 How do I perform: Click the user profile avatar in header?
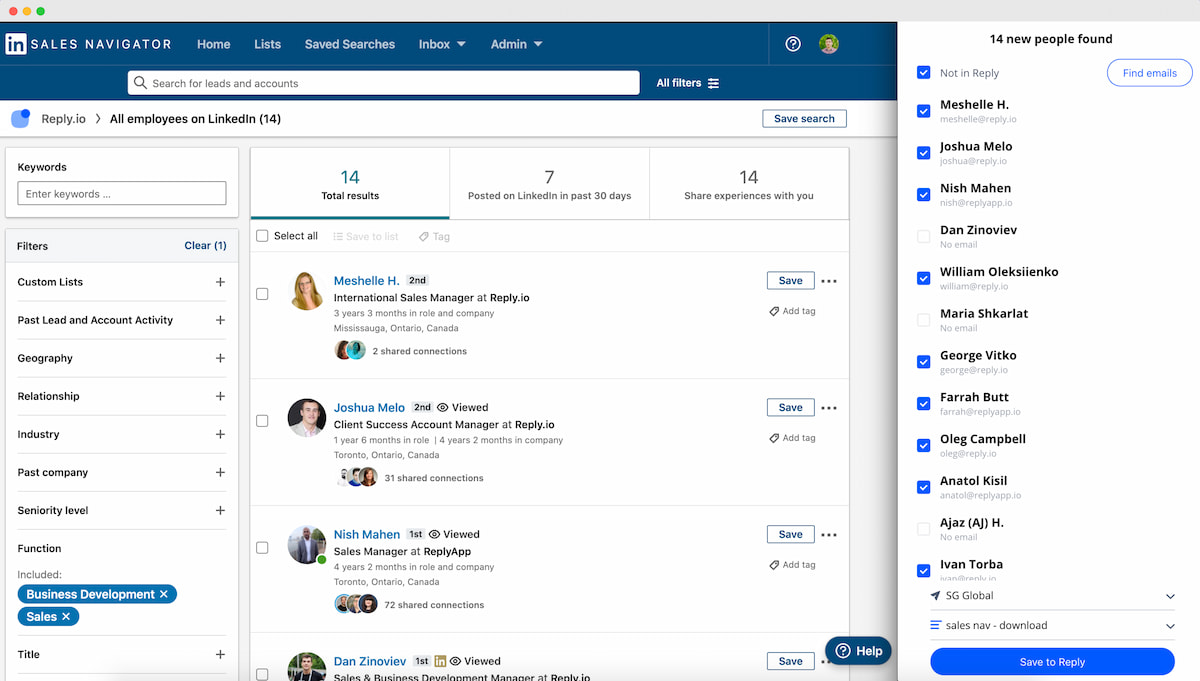click(x=829, y=44)
